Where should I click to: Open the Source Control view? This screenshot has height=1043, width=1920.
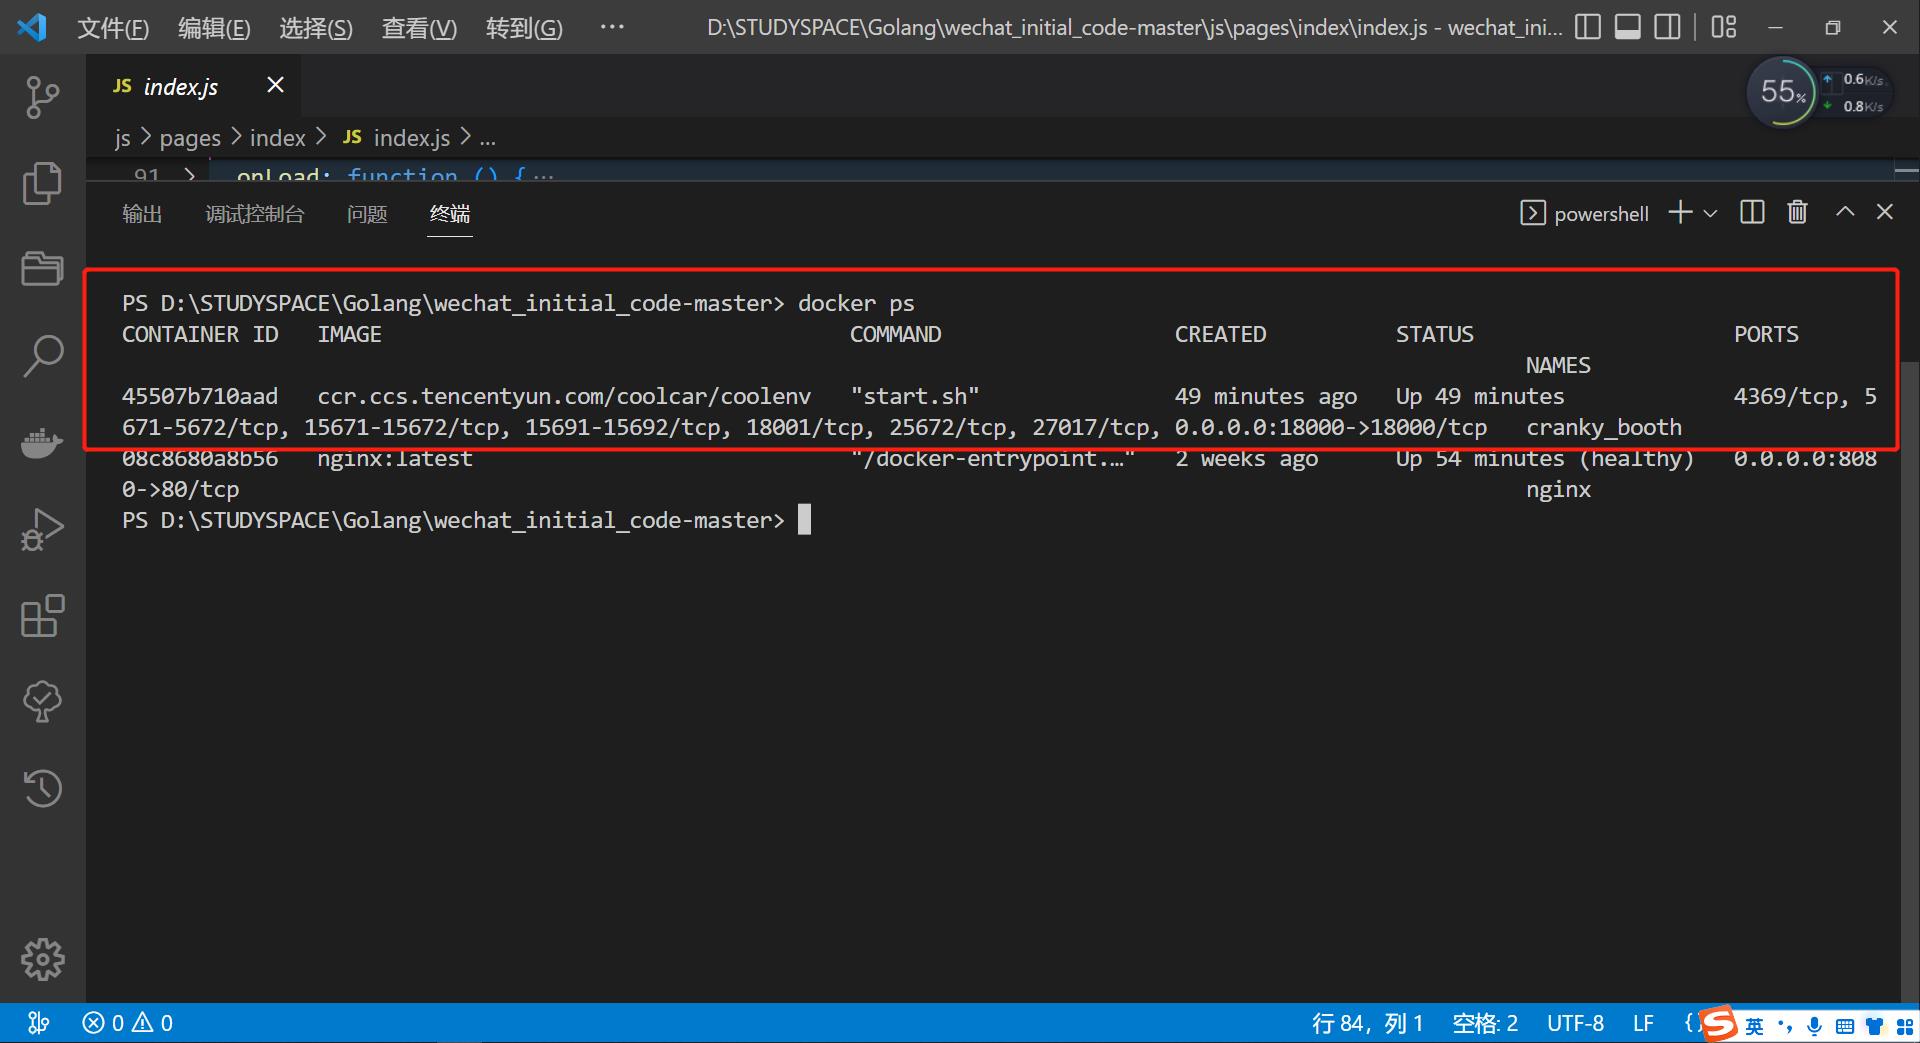42,97
